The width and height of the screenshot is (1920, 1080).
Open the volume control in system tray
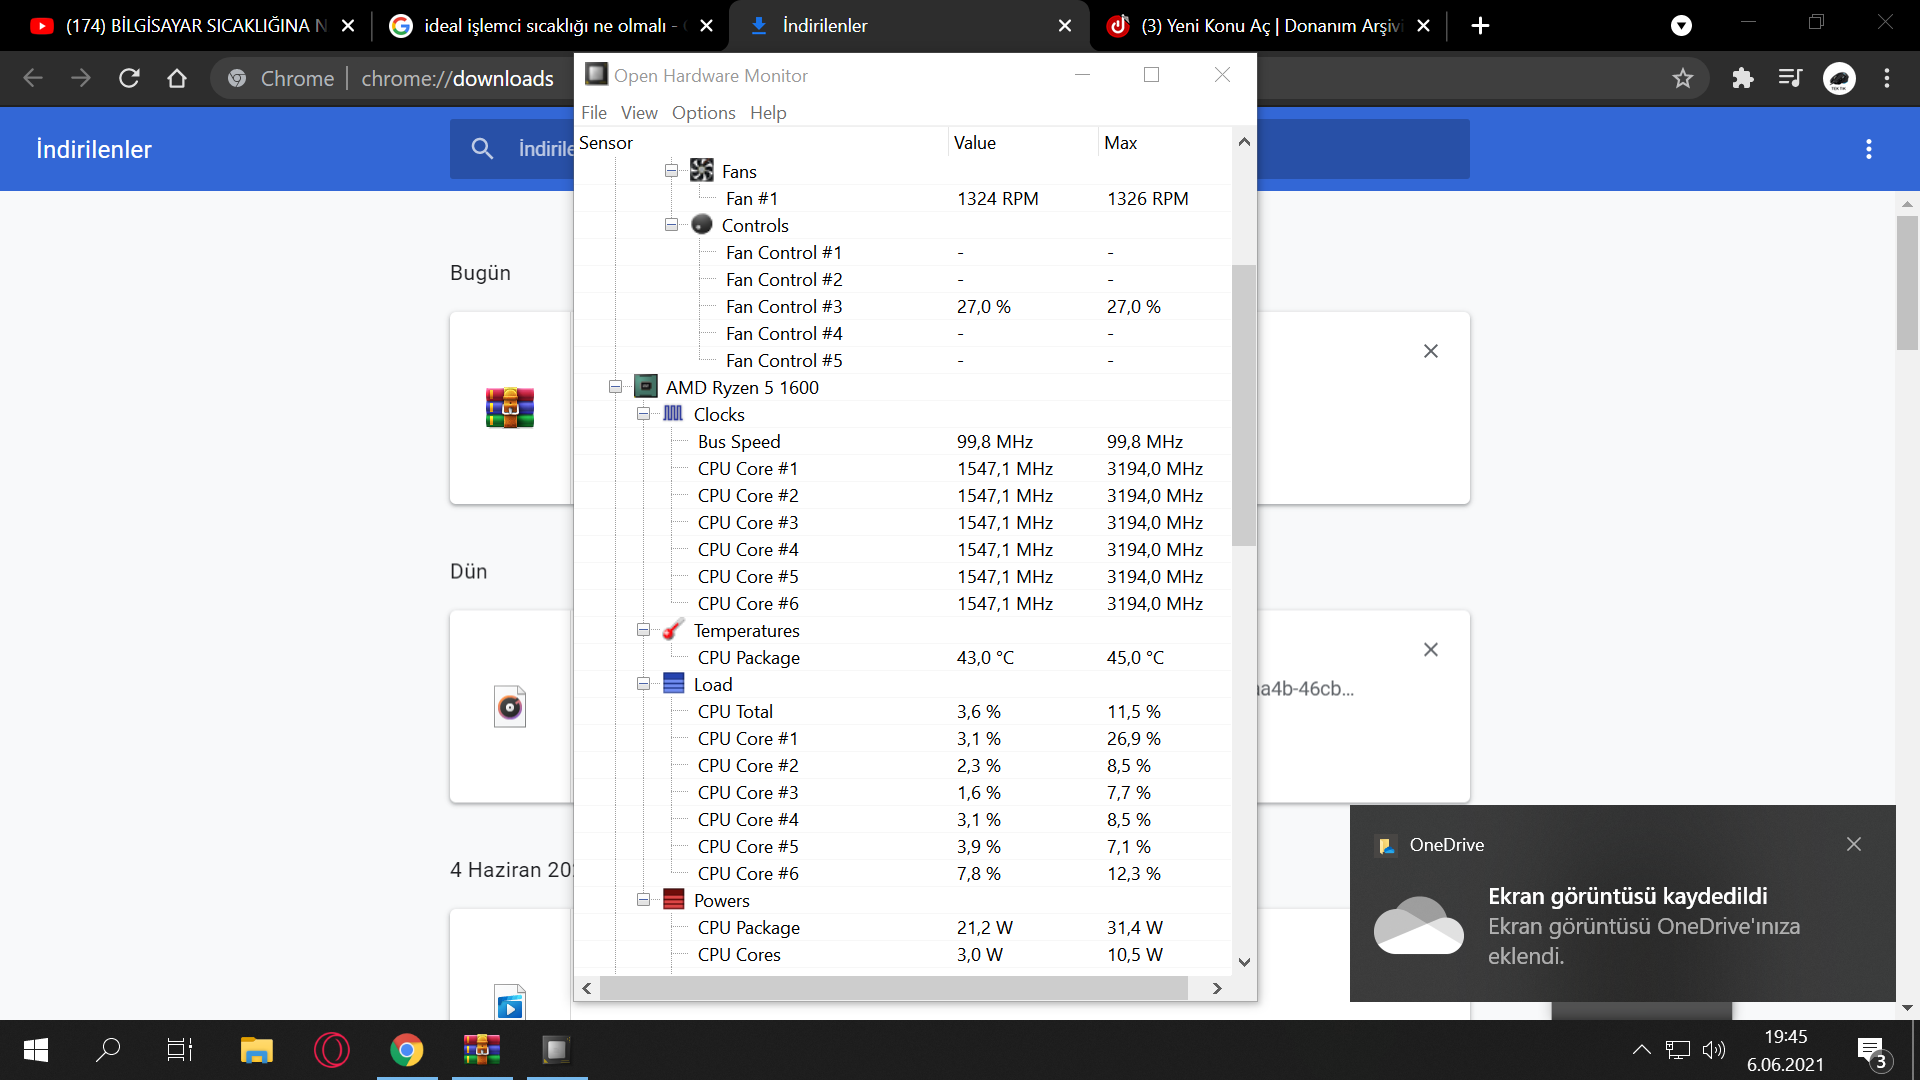(x=1714, y=1050)
